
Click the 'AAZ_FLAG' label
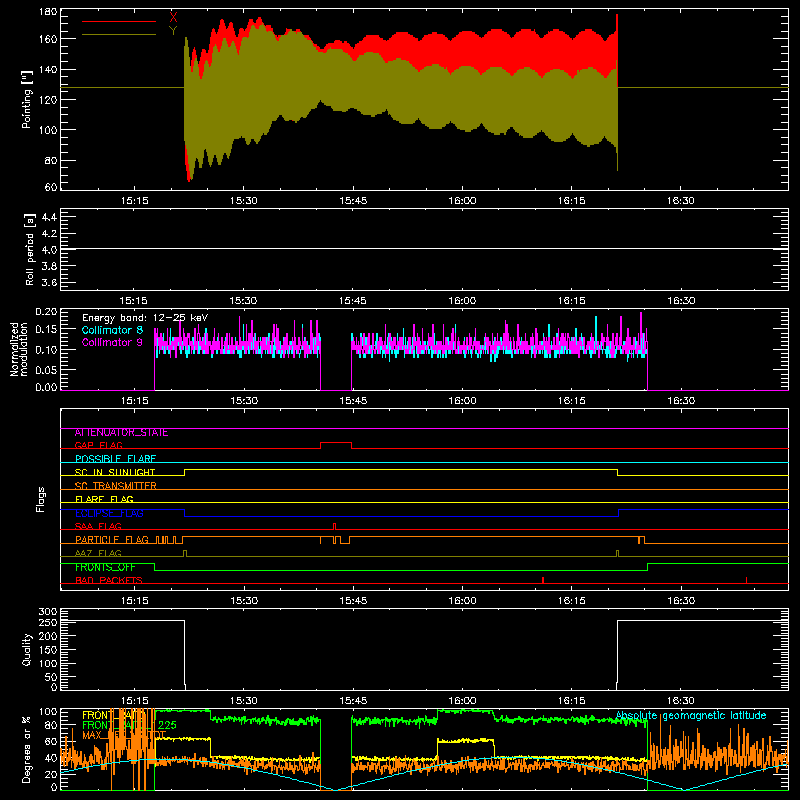click(98, 553)
